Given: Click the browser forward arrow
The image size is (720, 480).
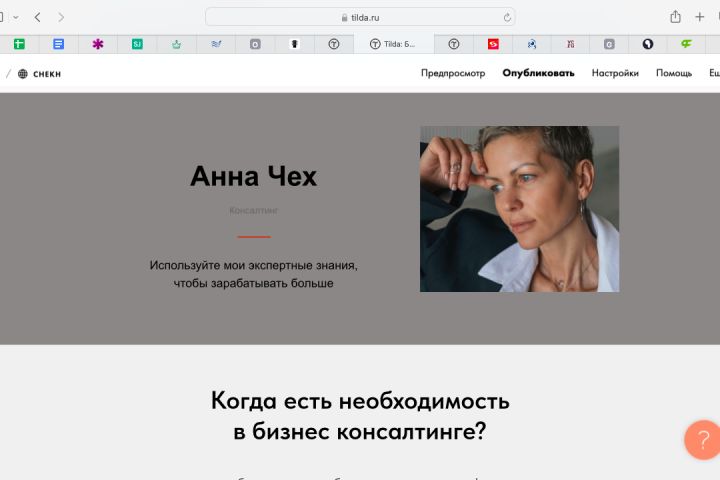Looking at the screenshot, I should click(x=61, y=17).
